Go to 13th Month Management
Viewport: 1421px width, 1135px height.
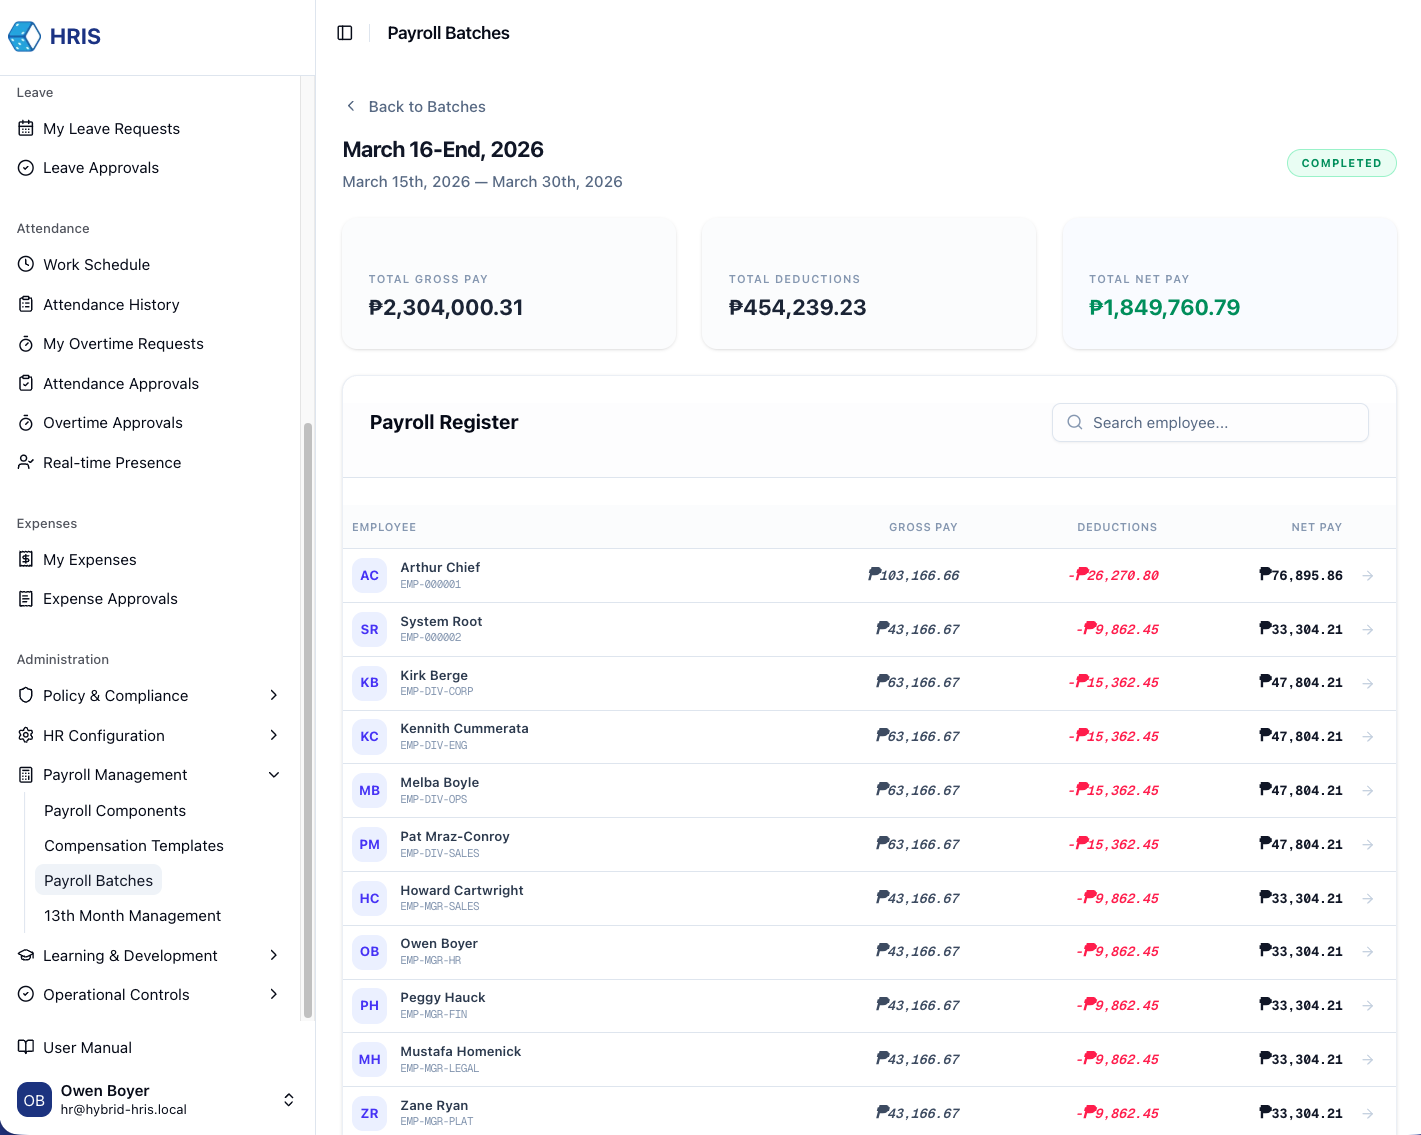pos(132,916)
